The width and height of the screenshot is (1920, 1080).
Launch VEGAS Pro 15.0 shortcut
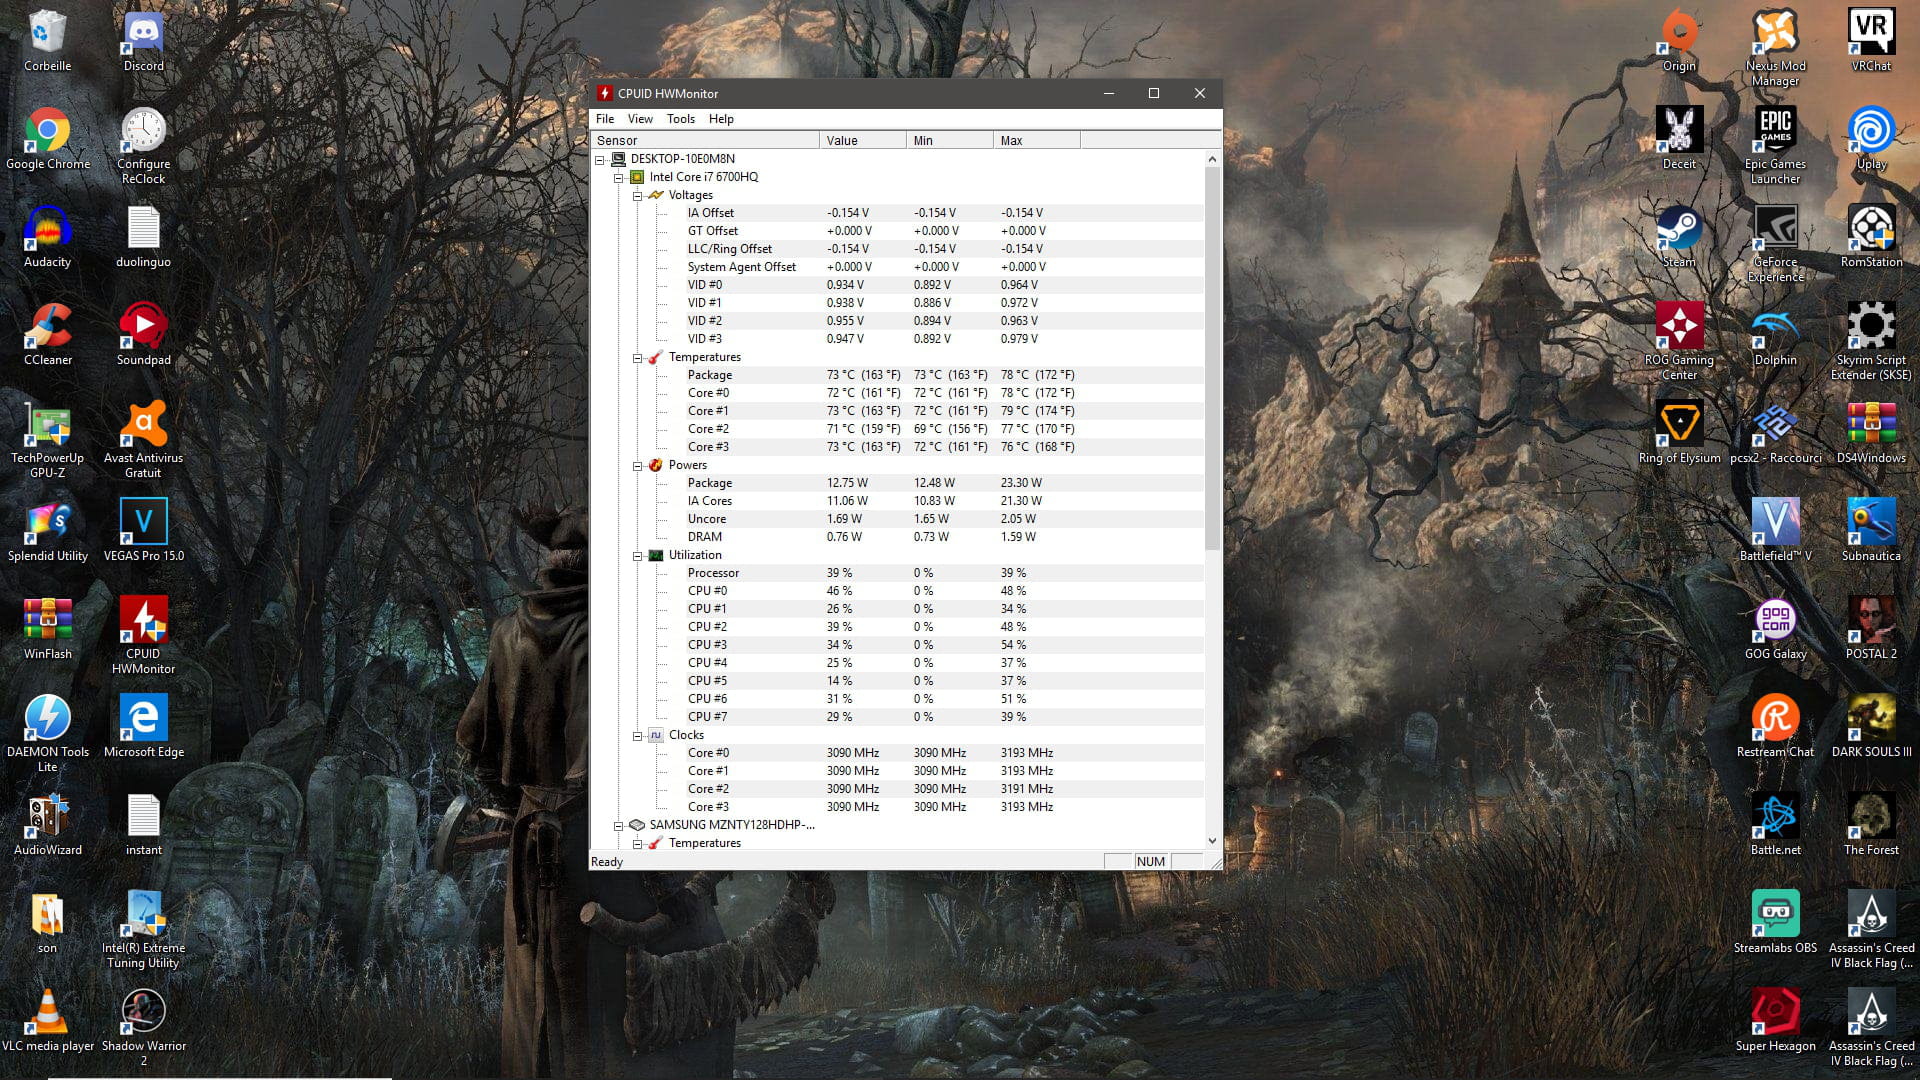click(143, 531)
